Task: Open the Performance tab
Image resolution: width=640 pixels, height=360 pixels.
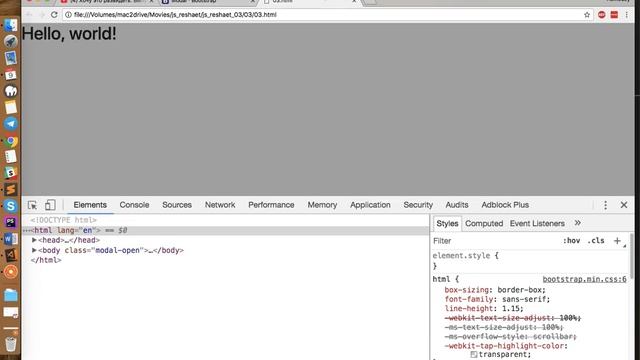Action: coord(271,205)
